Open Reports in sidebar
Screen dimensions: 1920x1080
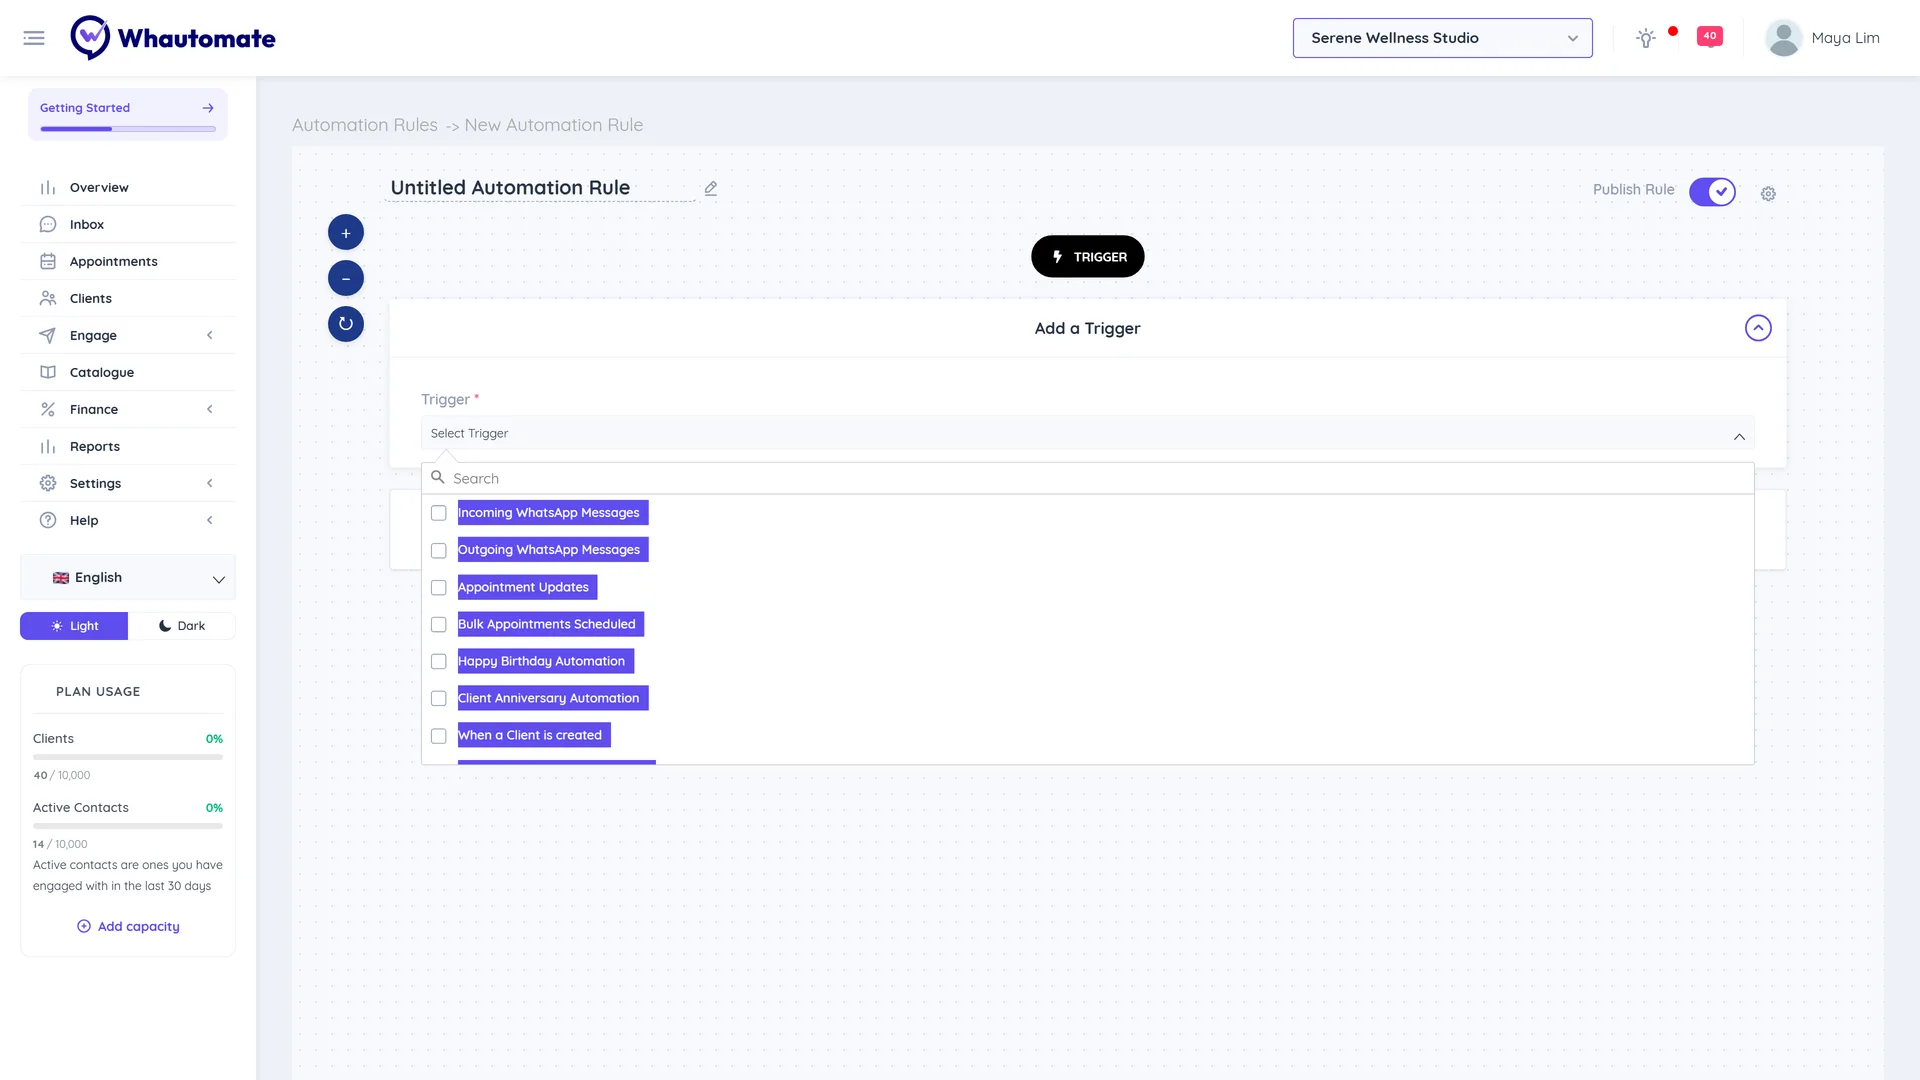tap(128, 446)
